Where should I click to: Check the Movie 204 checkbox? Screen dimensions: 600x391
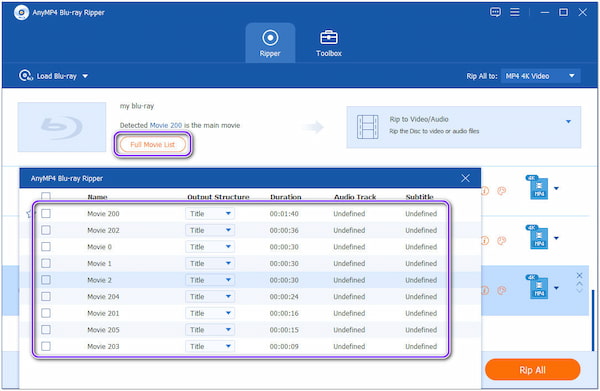pyautogui.click(x=46, y=297)
